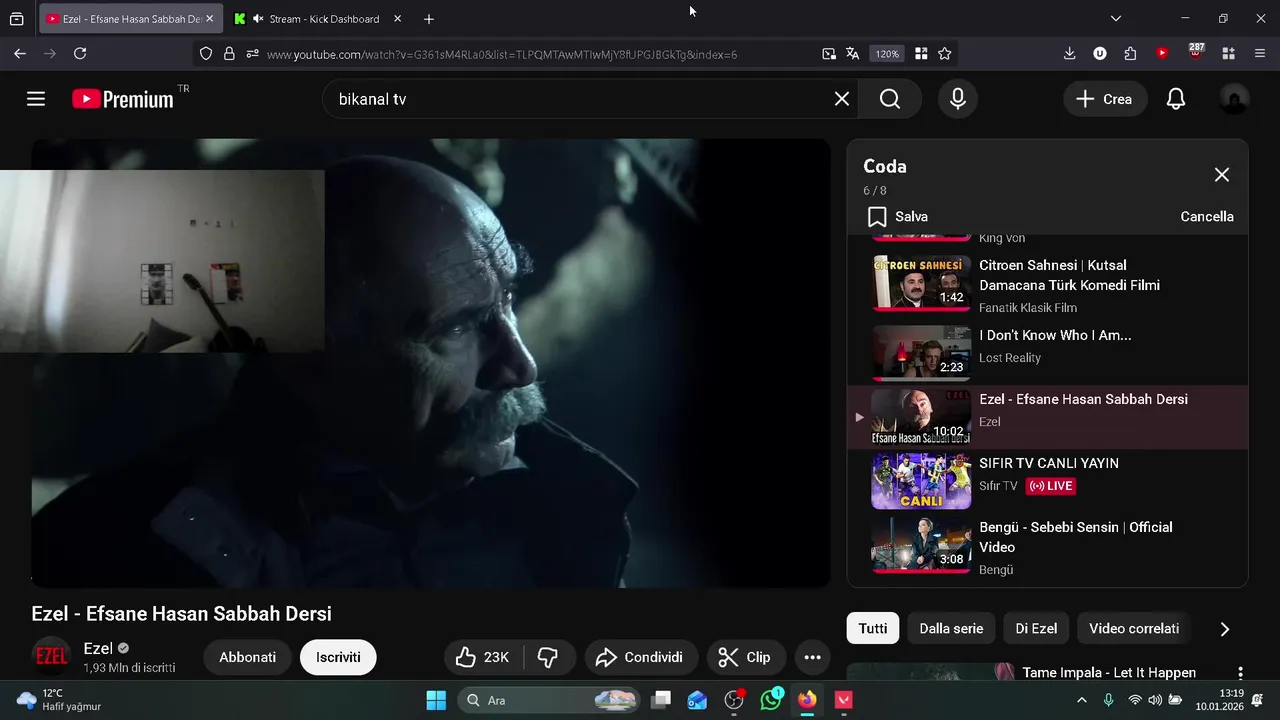
Task: Click the Abbonati membership button
Action: tap(248, 657)
